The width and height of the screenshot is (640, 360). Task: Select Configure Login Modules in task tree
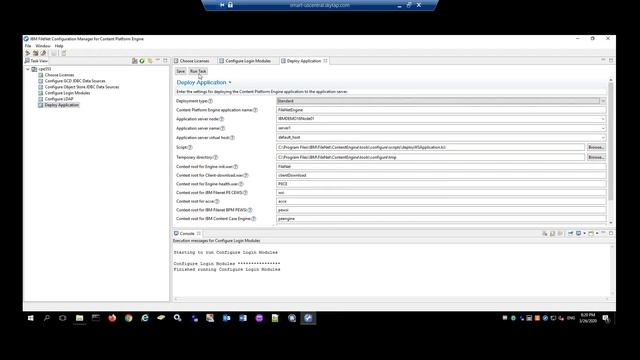67,93
